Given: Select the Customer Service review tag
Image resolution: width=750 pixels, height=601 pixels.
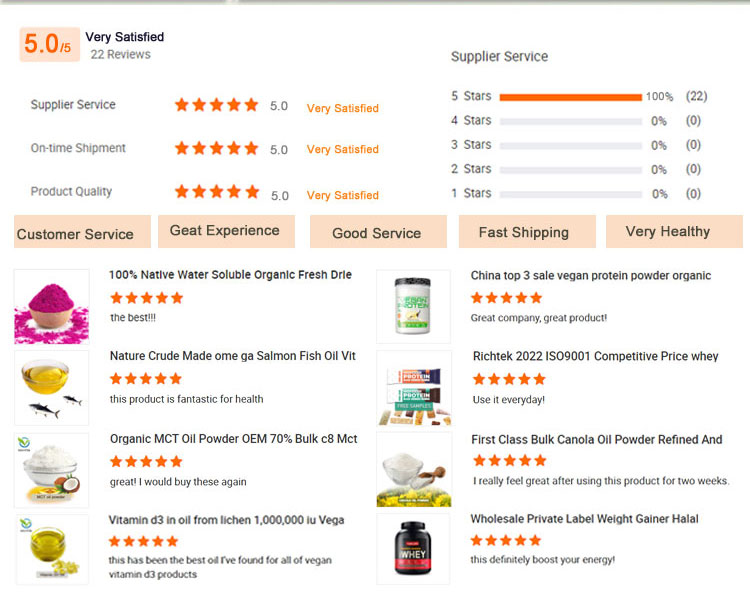Looking at the screenshot, I should coord(82,232).
